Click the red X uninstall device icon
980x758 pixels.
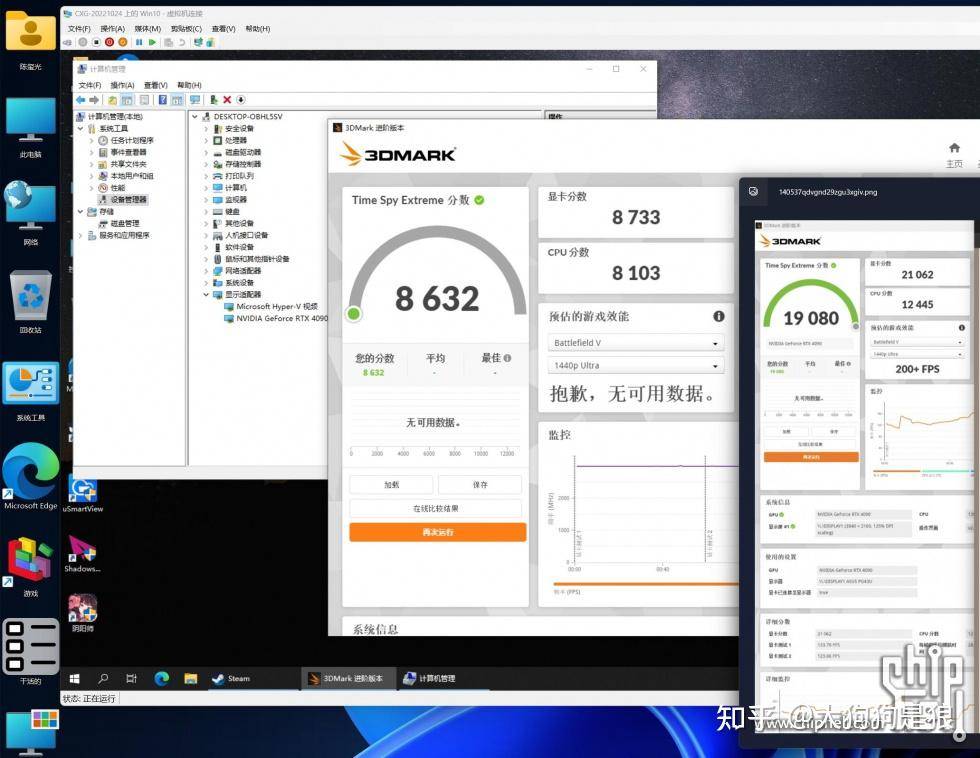227,99
